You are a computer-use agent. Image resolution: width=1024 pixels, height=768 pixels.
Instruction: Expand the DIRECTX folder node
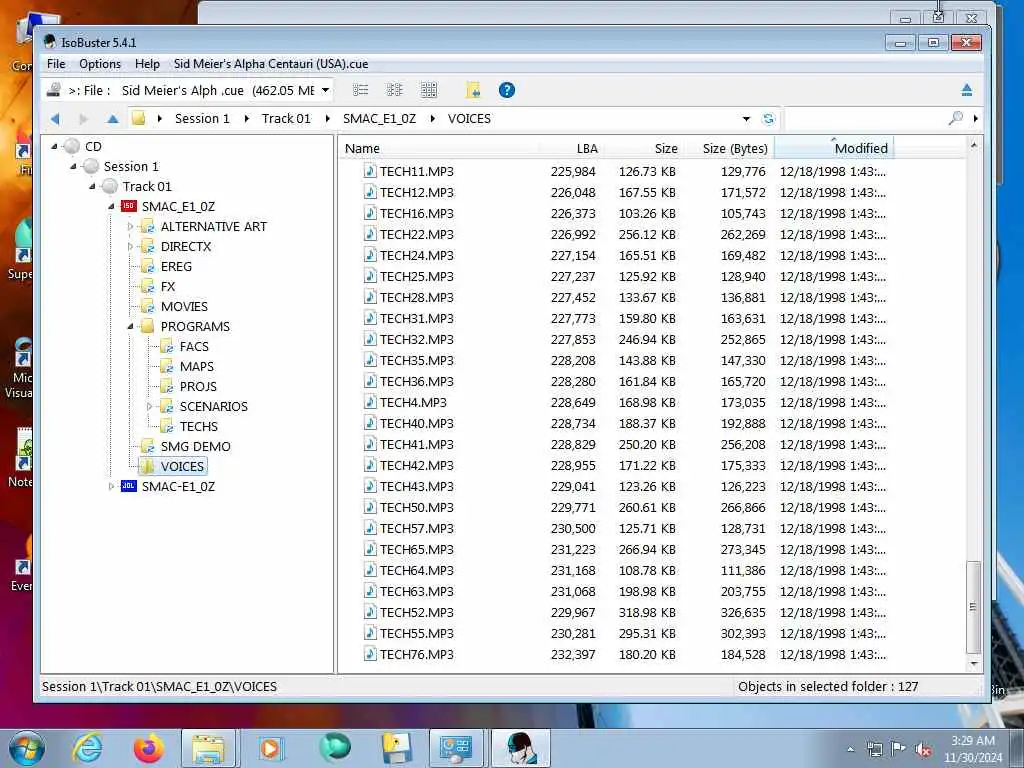click(x=130, y=246)
